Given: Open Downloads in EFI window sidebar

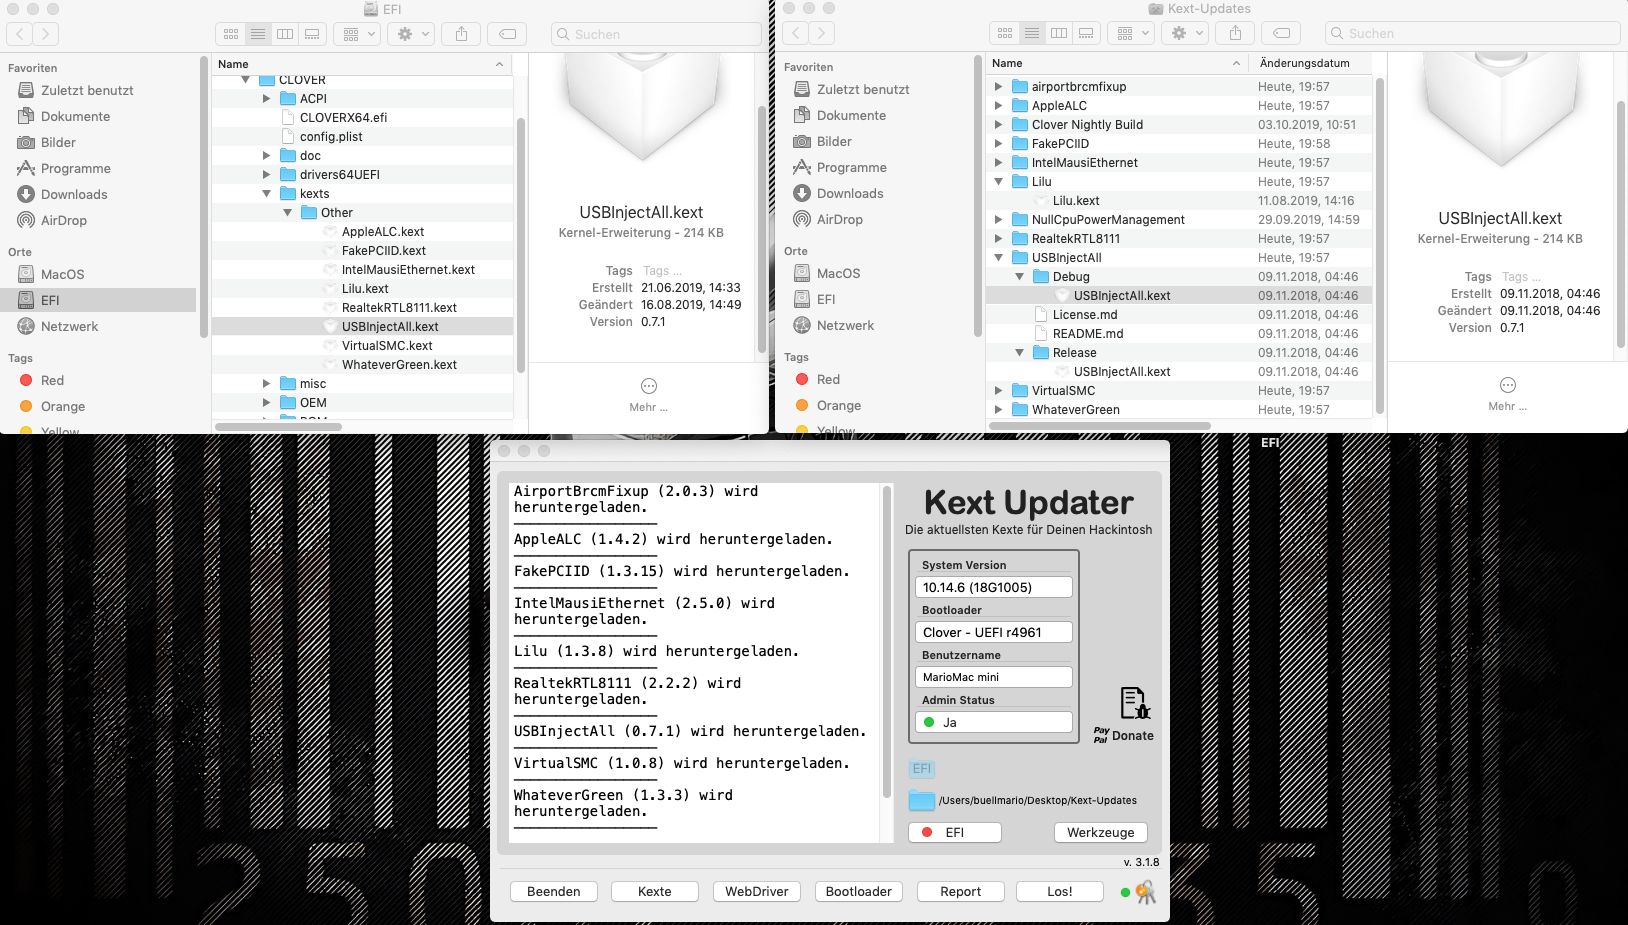Looking at the screenshot, I should 74,194.
